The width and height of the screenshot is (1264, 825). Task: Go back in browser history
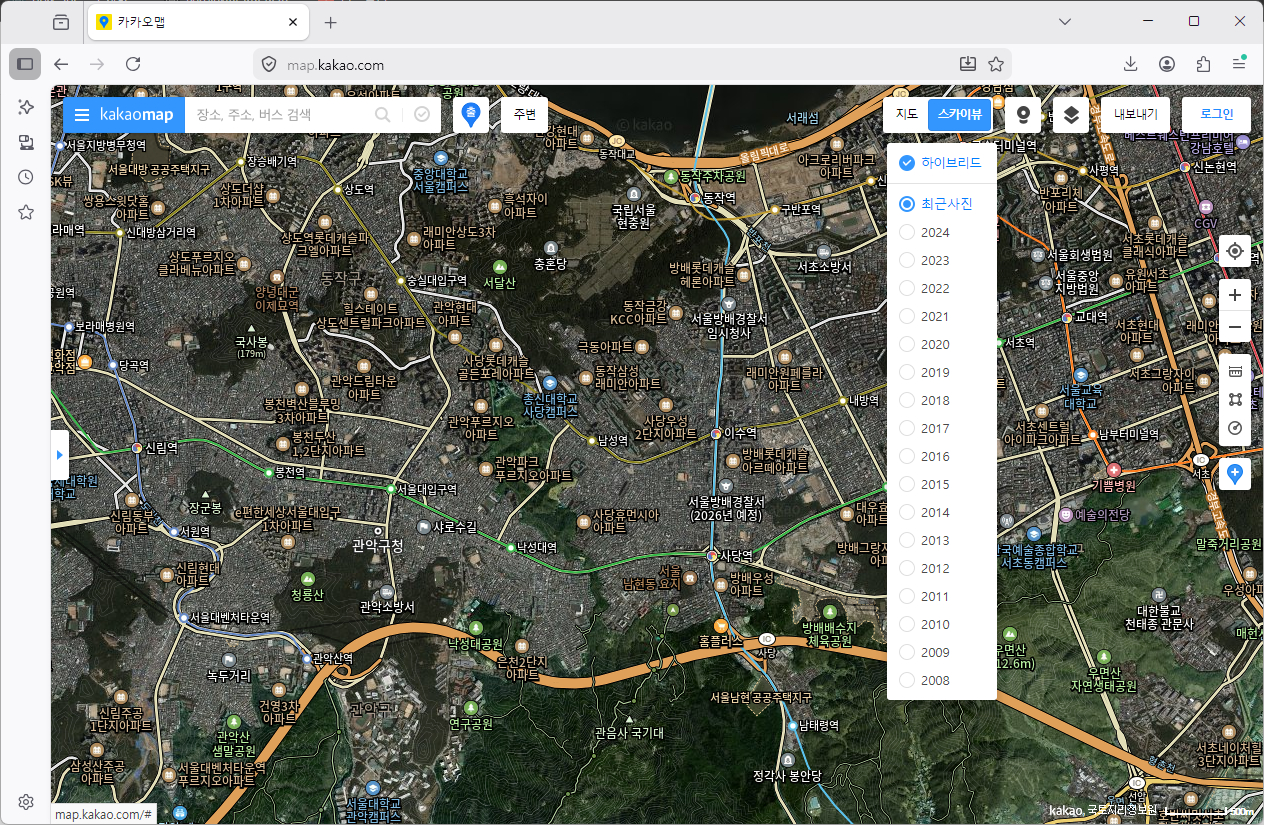point(61,64)
